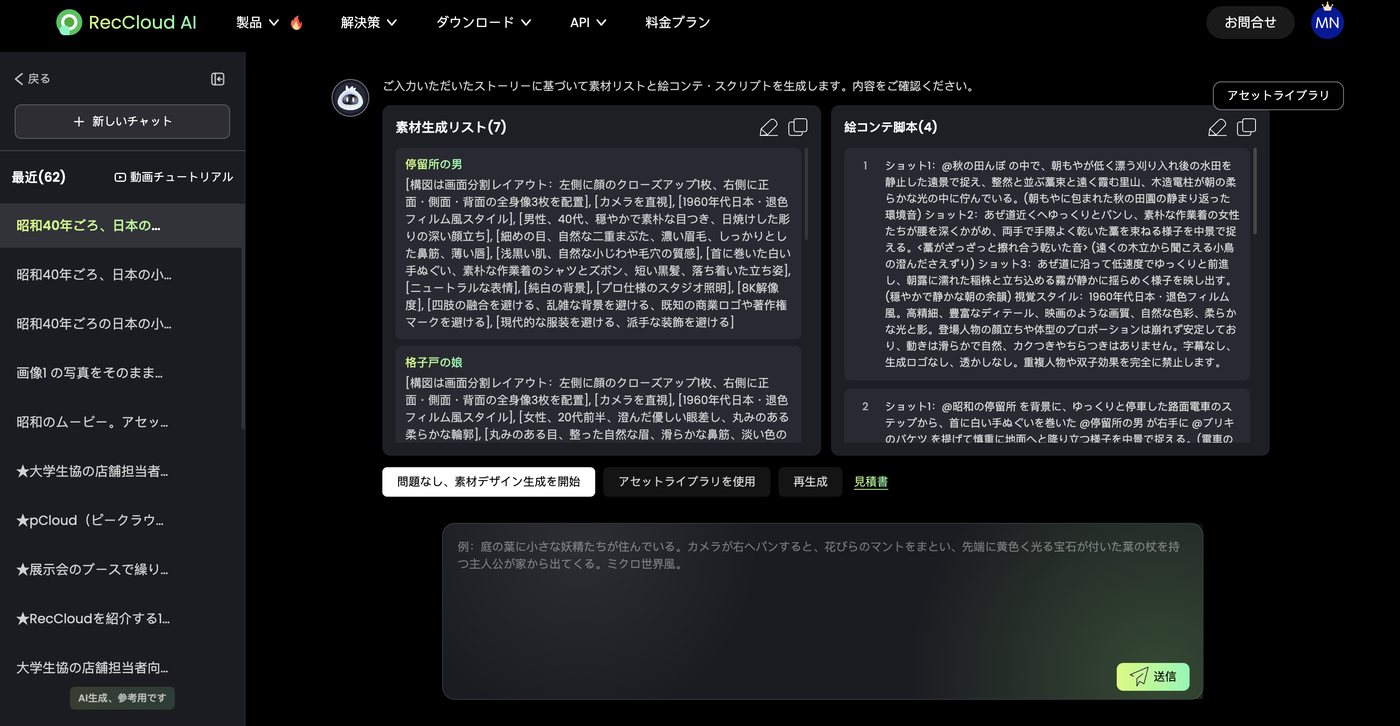Viewport: 1400px width, 726px height.
Task: Open the ダウンロード dropdown menu
Action: point(484,22)
